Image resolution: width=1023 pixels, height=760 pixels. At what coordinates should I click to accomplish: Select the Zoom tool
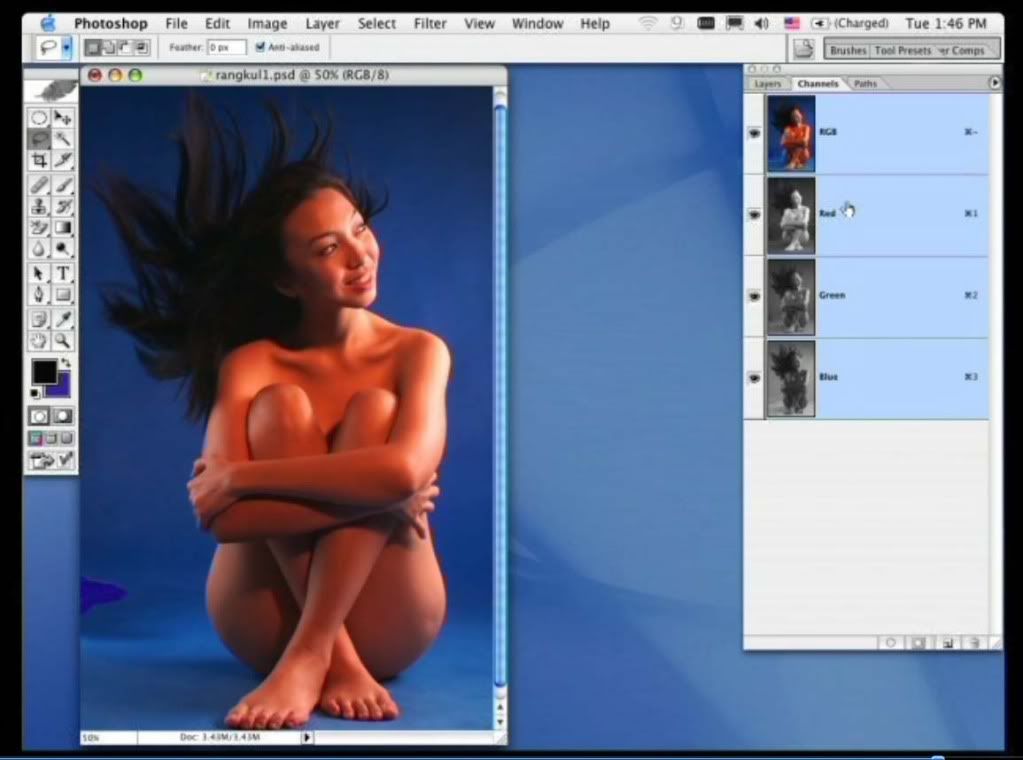pyautogui.click(x=63, y=340)
